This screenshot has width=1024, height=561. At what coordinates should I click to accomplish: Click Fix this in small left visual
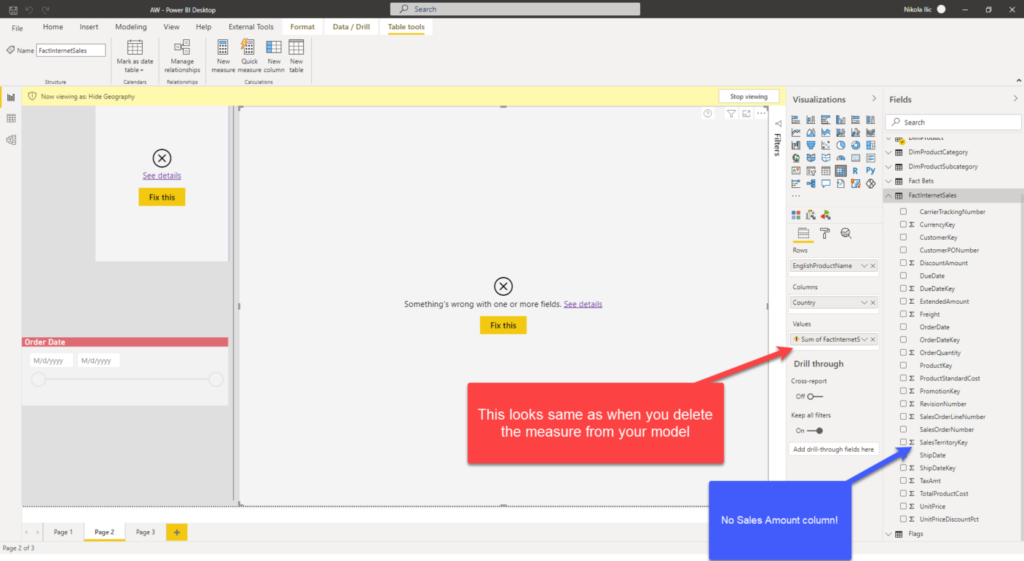point(161,197)
